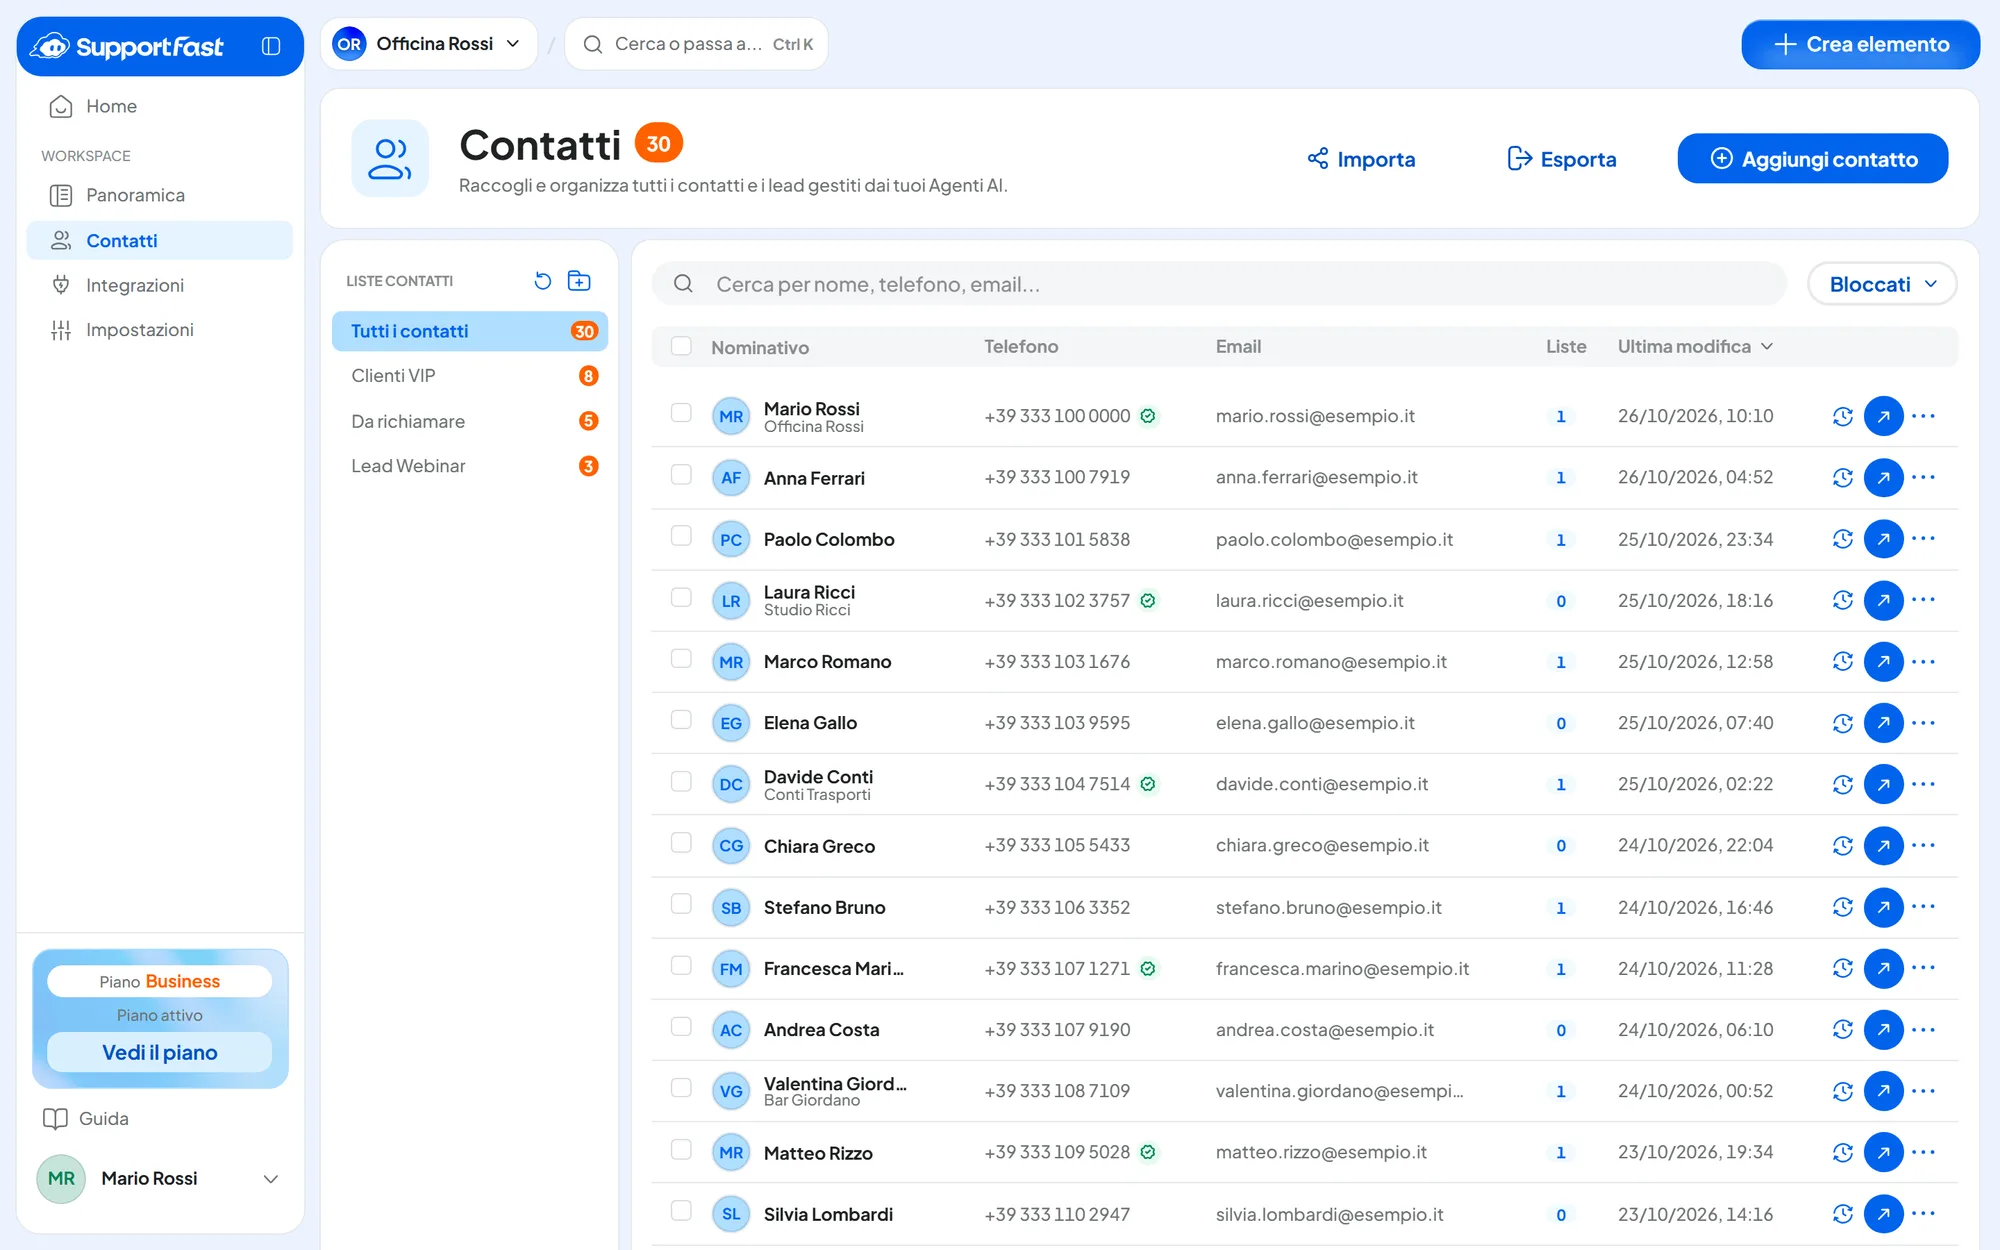The height and width of the screenshot is (1250, 2000).
Task: Create a new contact list with the folder-plus icon
Action: (579, 281)
